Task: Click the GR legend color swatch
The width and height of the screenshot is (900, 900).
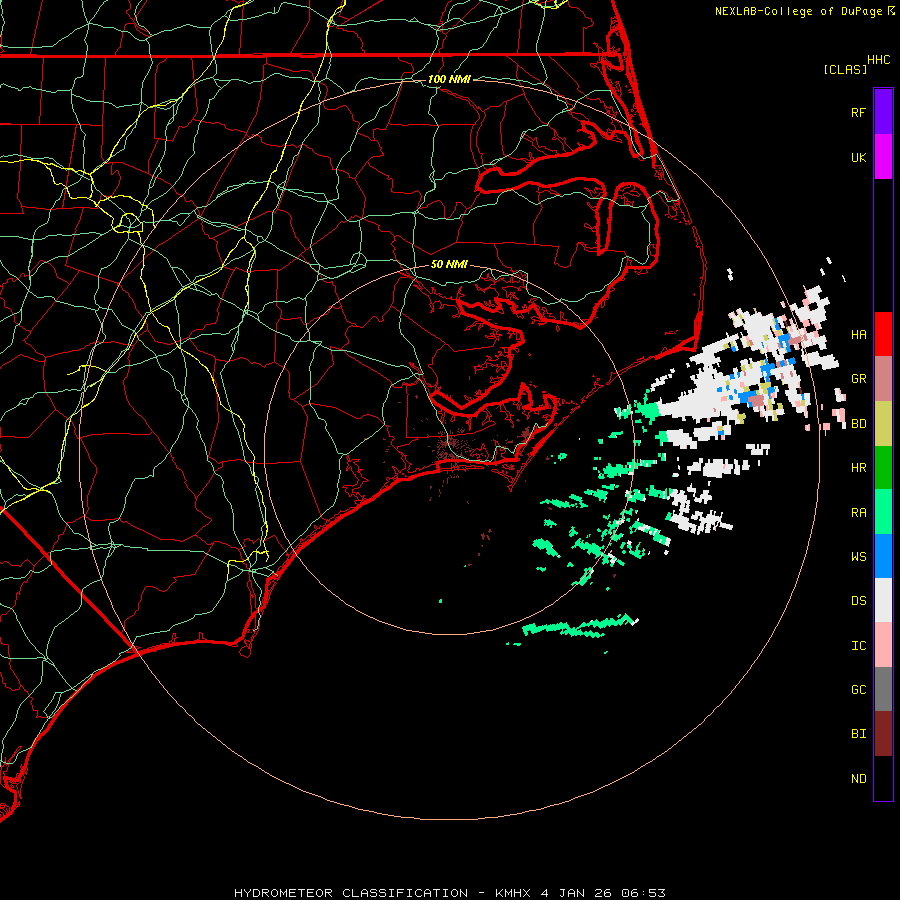Action: (x=883, y=379)
